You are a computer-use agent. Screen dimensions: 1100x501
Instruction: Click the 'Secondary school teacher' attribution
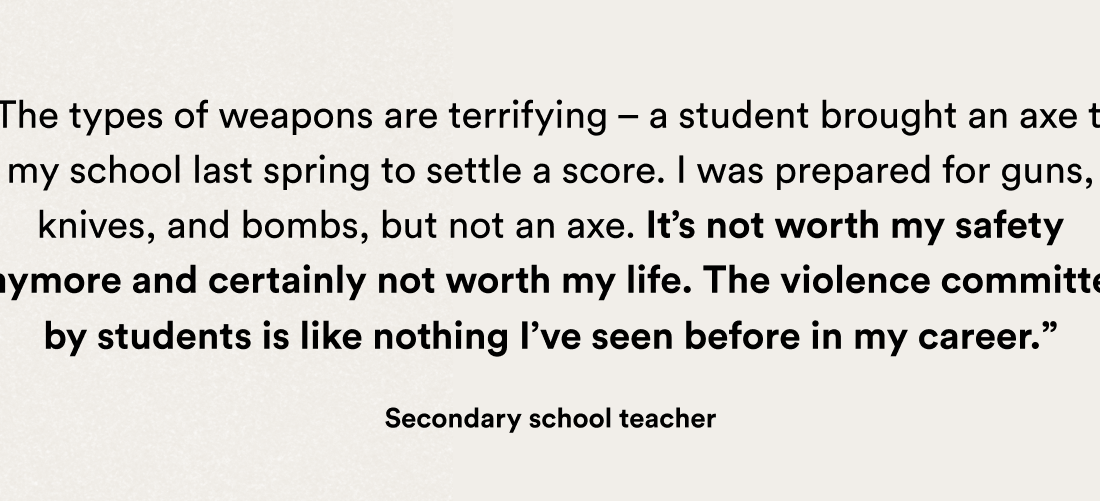(550, 419)
